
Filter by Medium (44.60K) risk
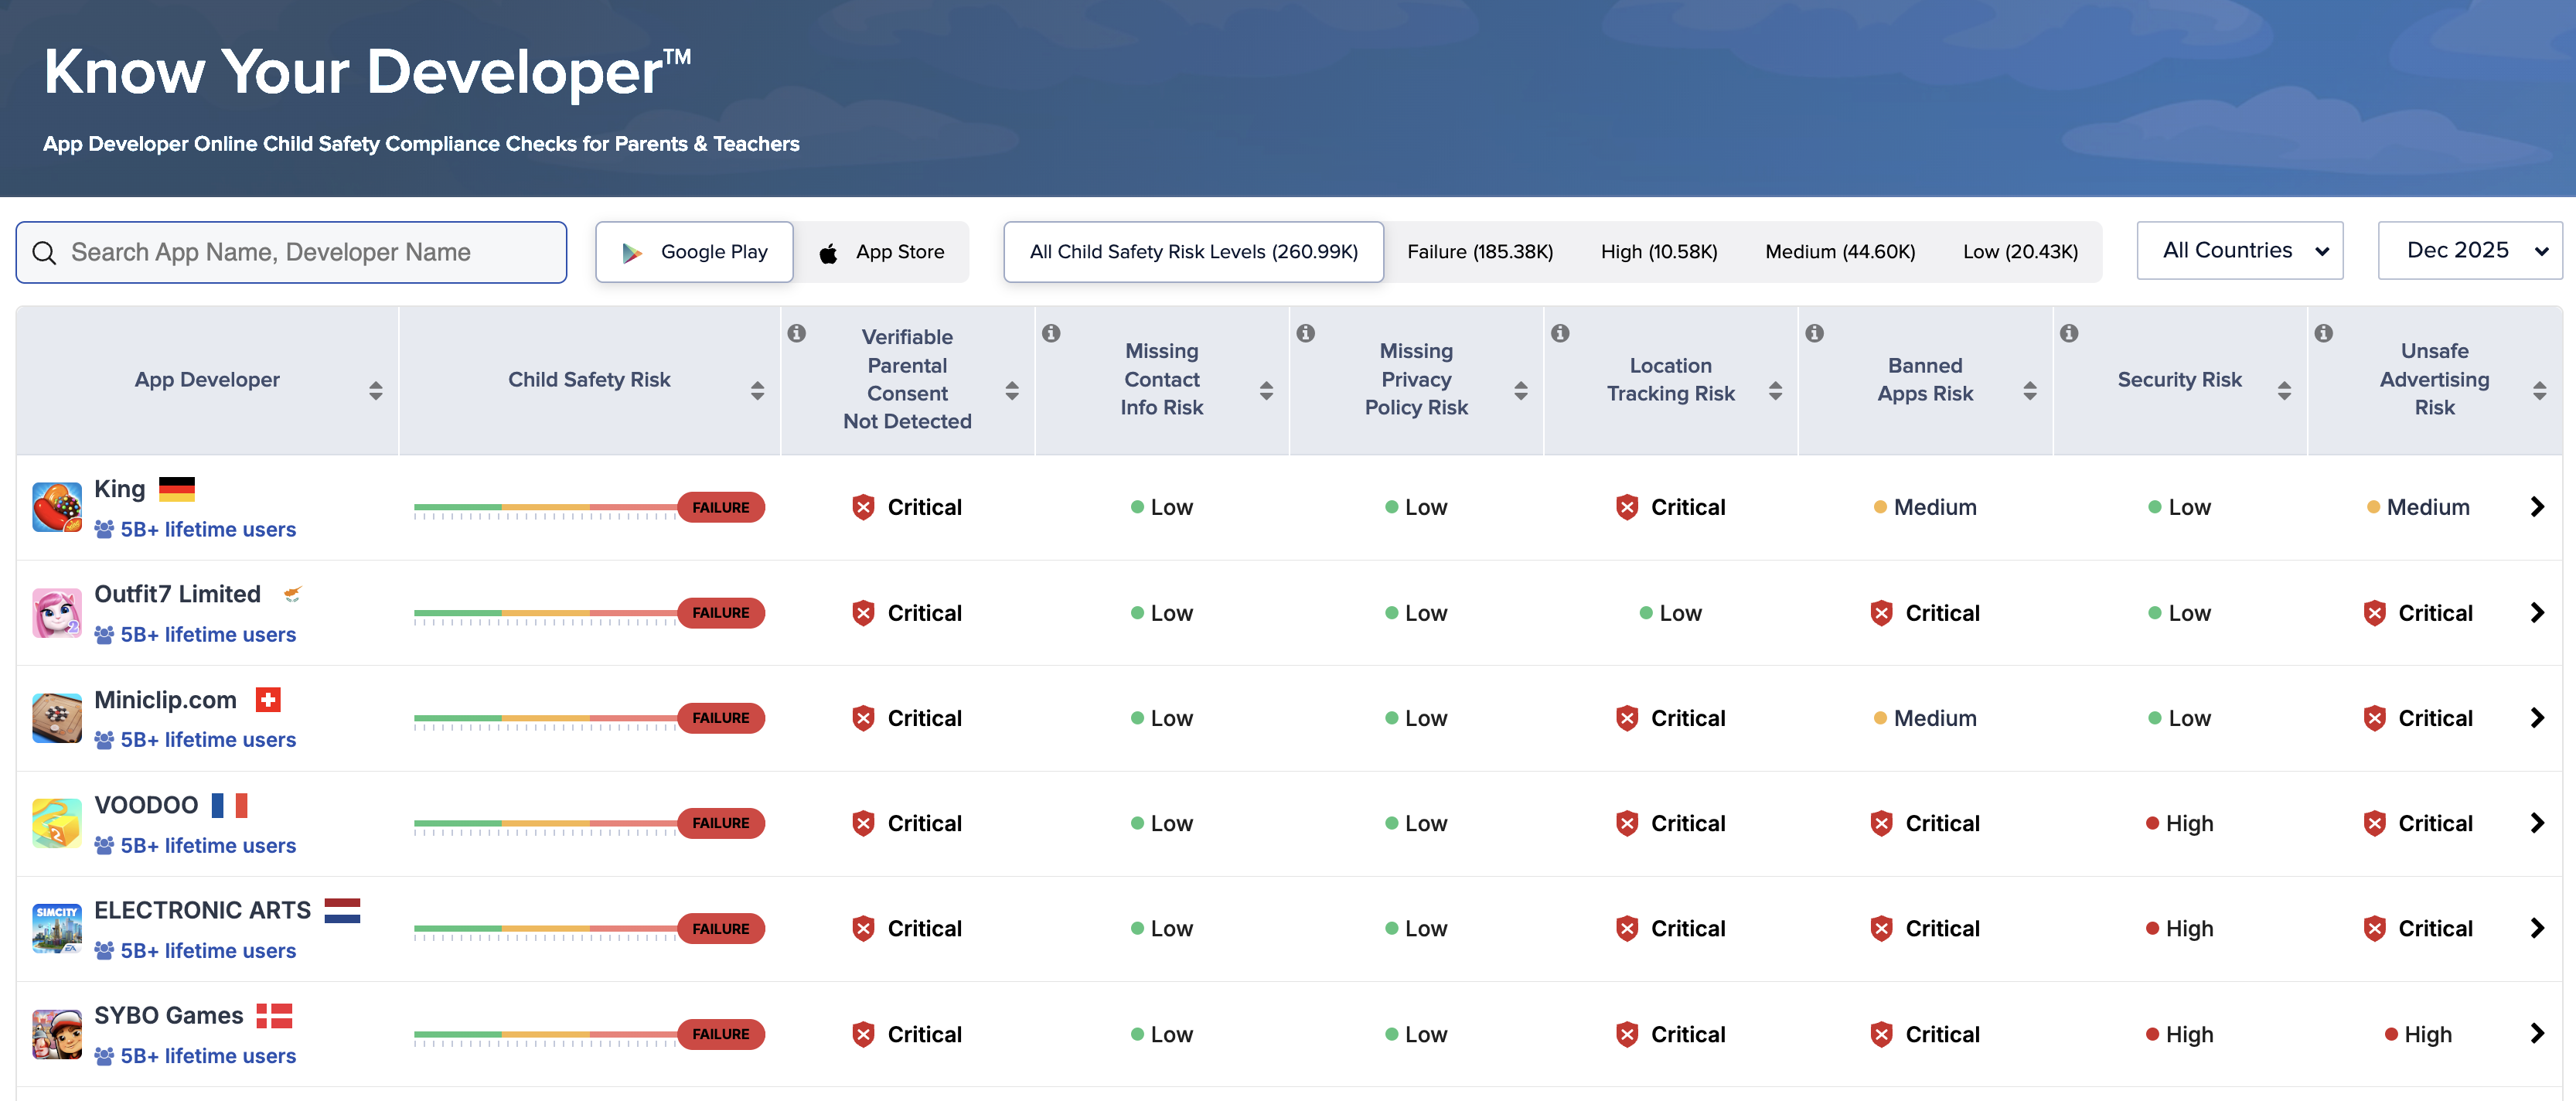[1840, 252]
